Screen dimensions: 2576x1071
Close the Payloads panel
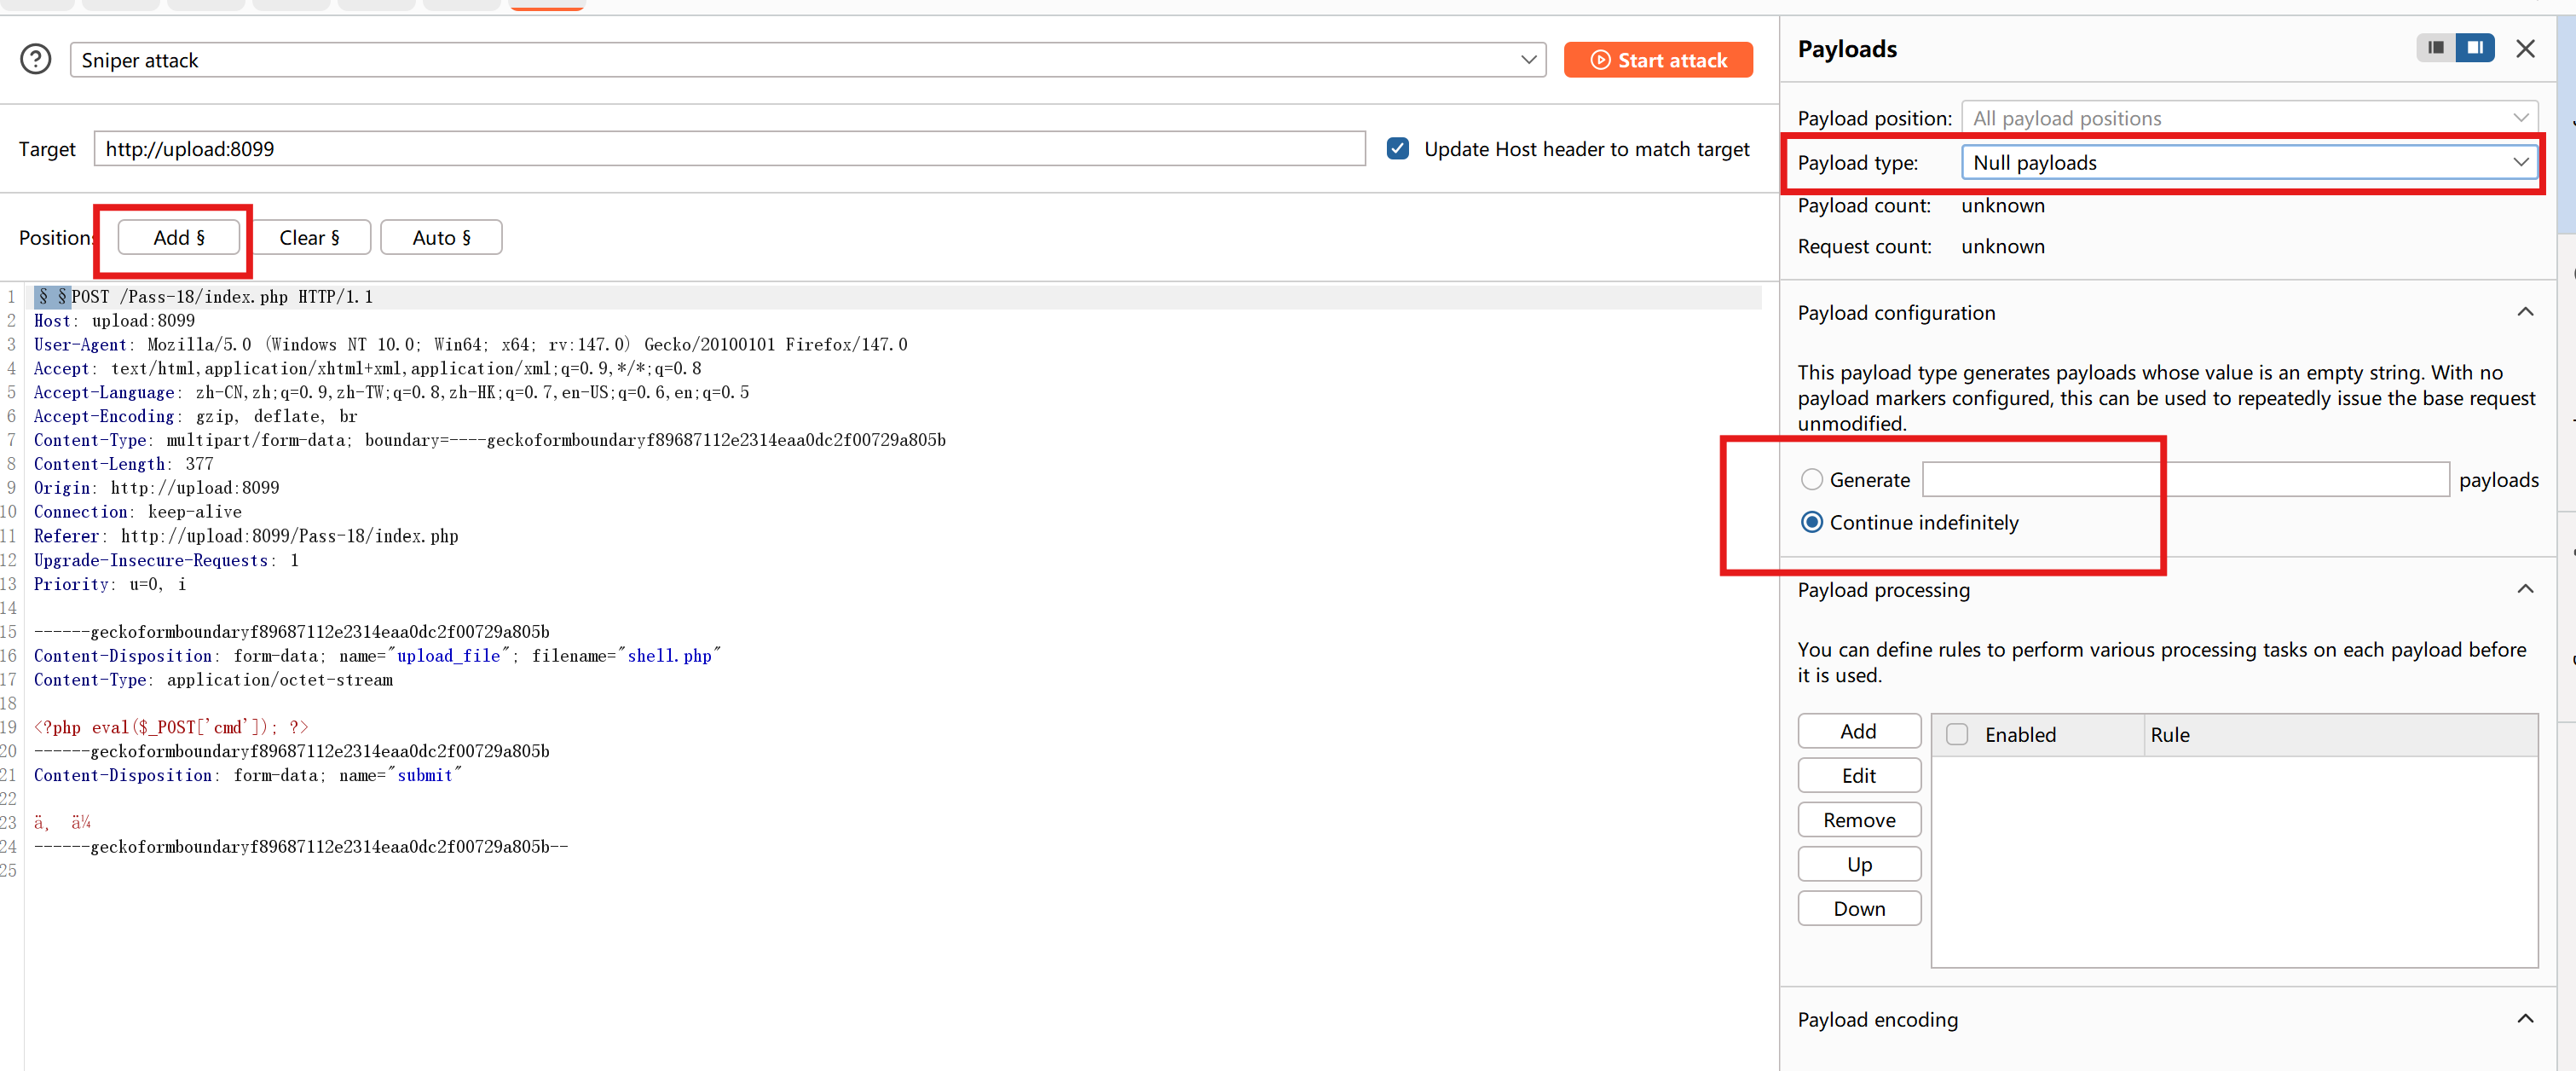[x=2525, y=48]
